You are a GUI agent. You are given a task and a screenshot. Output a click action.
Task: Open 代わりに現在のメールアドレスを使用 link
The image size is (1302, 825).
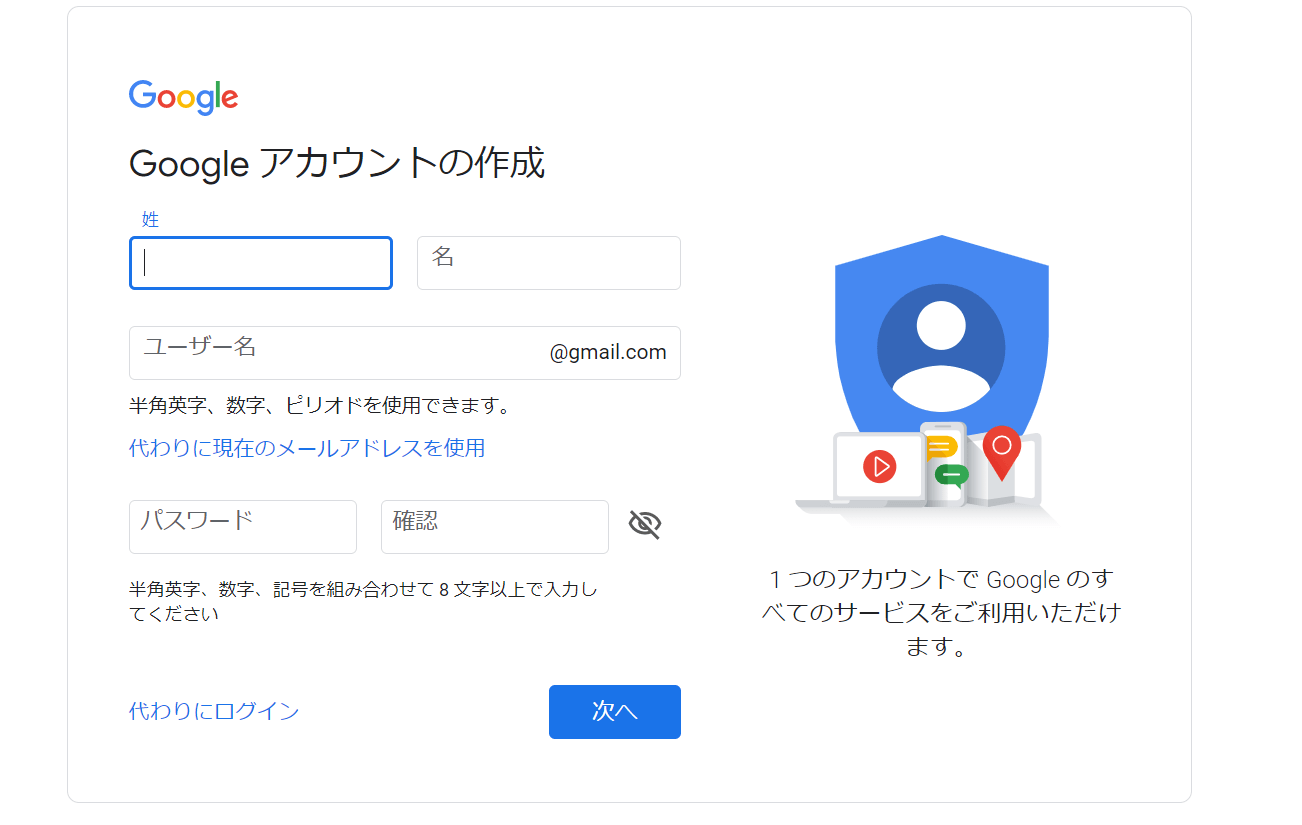click(x=307, y=448)
